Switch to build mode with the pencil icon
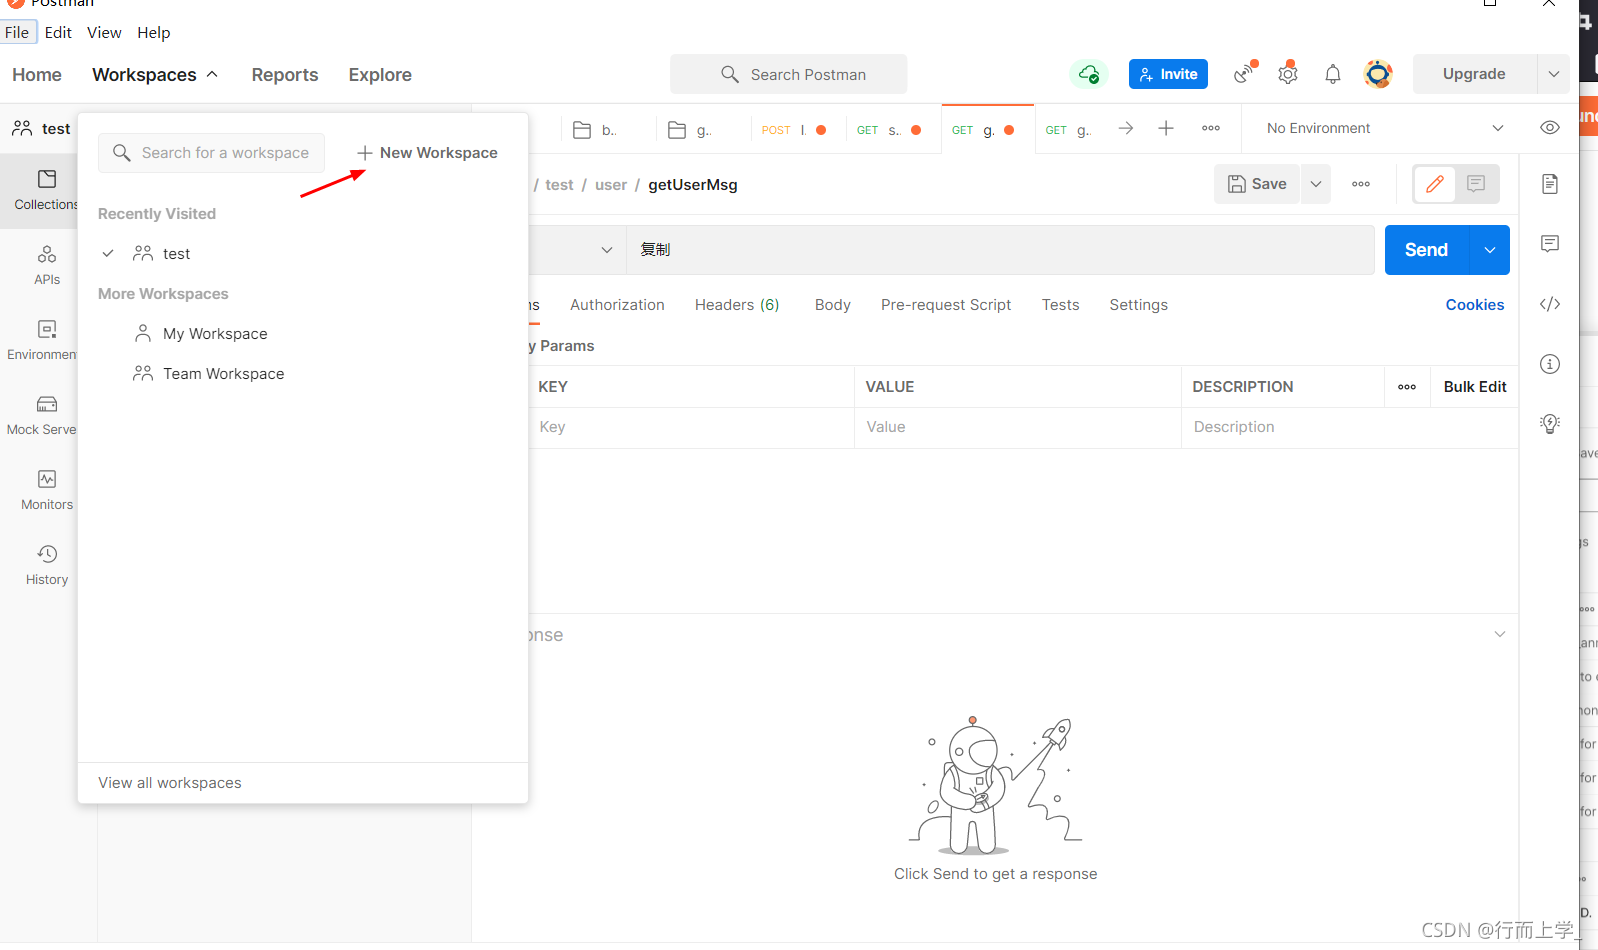The height and width of the screenshot is (950, 1598). pyautogui.click(x=1435, y=184)
